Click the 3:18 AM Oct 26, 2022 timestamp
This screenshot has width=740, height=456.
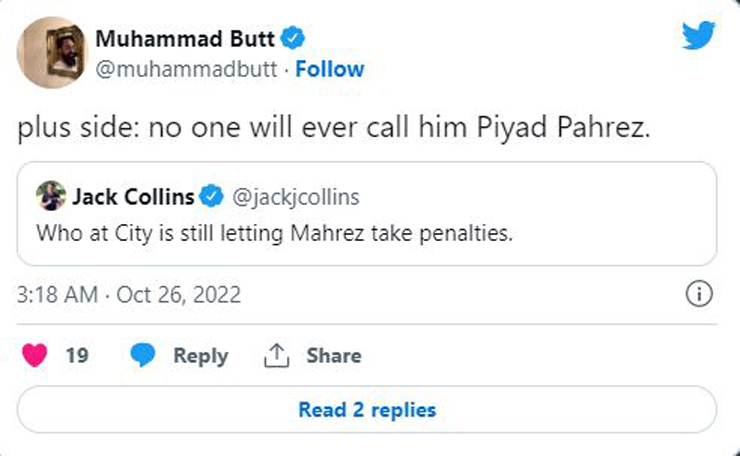coord(129,295)
